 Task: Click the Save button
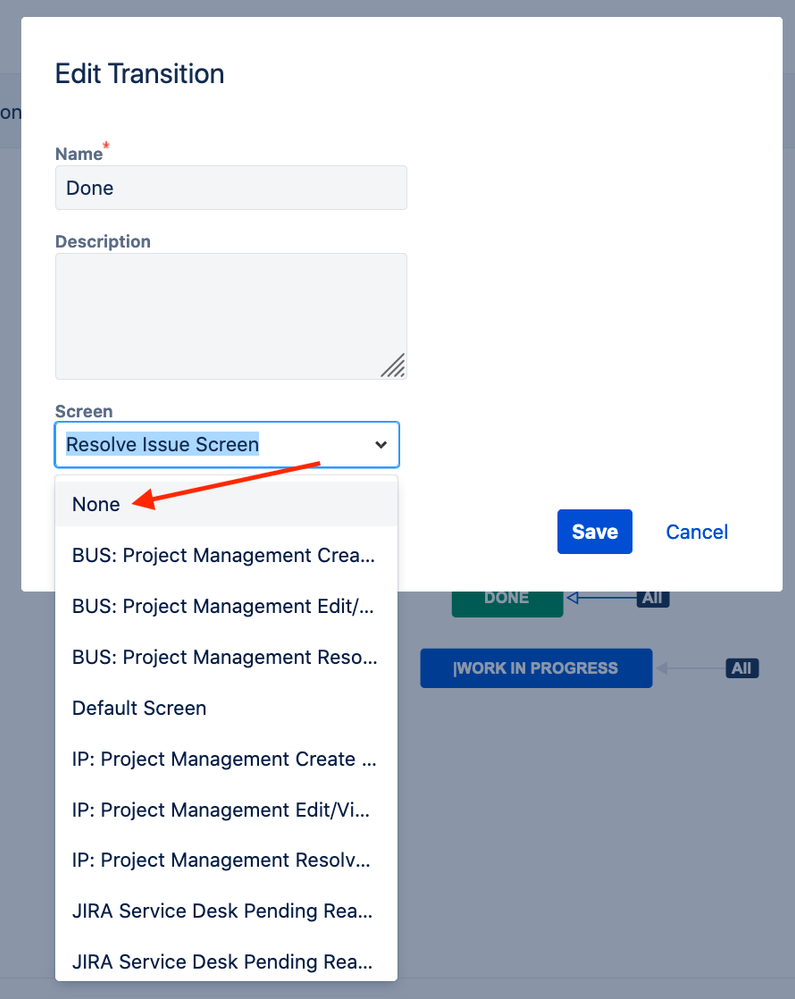coord(594,531)
